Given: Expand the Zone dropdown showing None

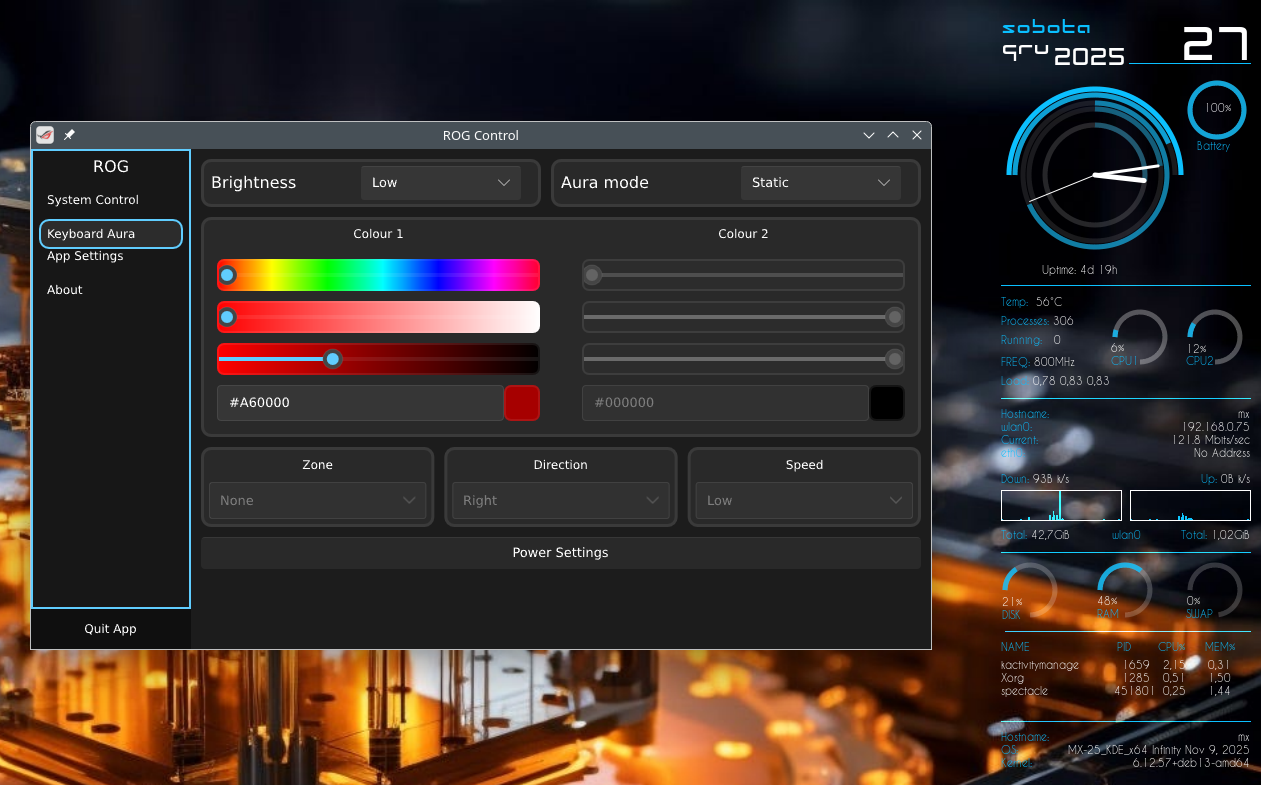Looking at the screenshot, I should tap(317, 501).
